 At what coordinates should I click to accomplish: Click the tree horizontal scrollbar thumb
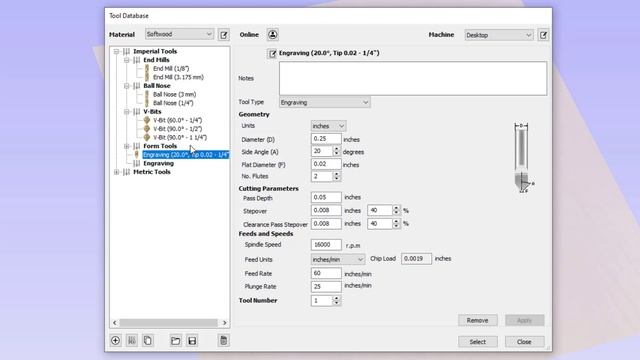(x=169, y=323)
